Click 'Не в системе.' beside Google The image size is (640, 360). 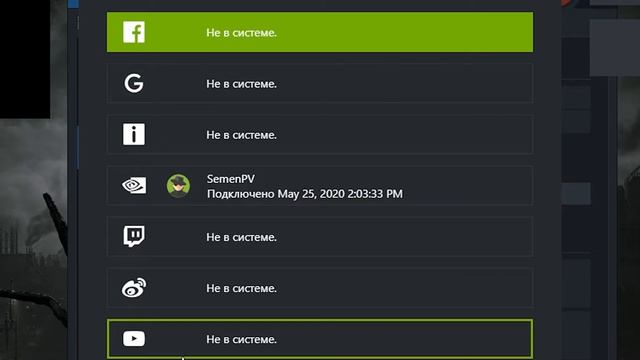click(x=241, y=84)
